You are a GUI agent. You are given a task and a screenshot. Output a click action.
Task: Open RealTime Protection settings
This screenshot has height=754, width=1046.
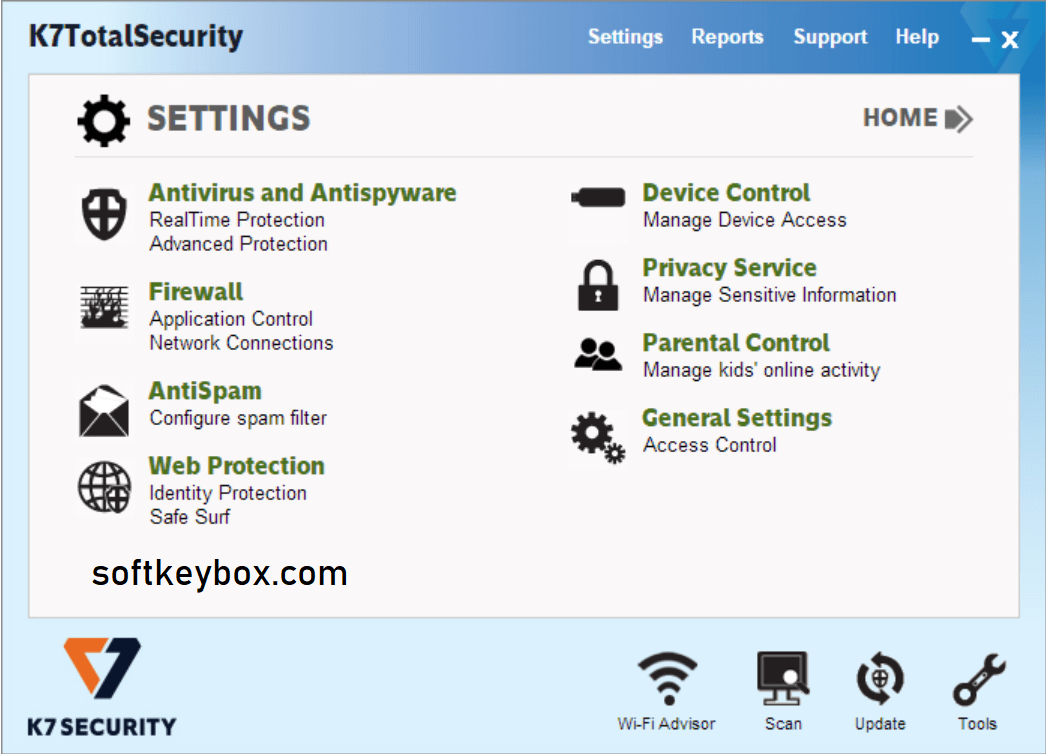tap(237, 220)
